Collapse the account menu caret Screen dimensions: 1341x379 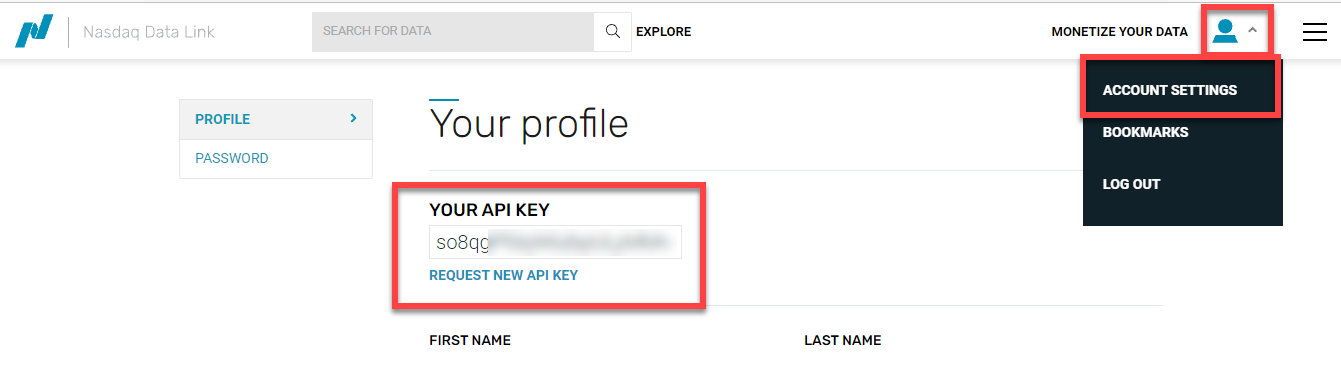point(1252,31)
